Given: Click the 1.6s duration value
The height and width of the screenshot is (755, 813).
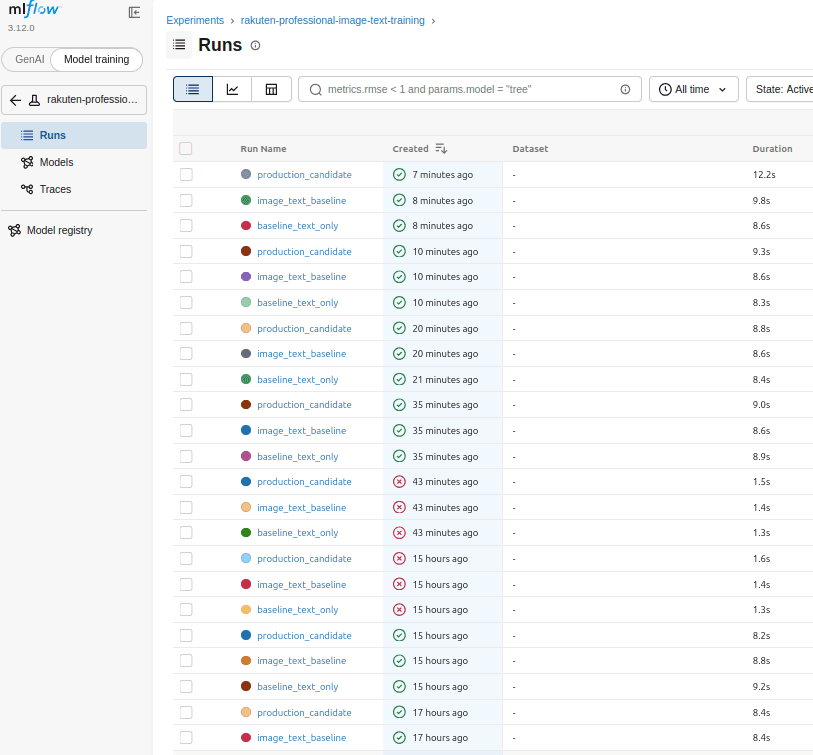Looking at the screenshot, I should pos(761,558).
